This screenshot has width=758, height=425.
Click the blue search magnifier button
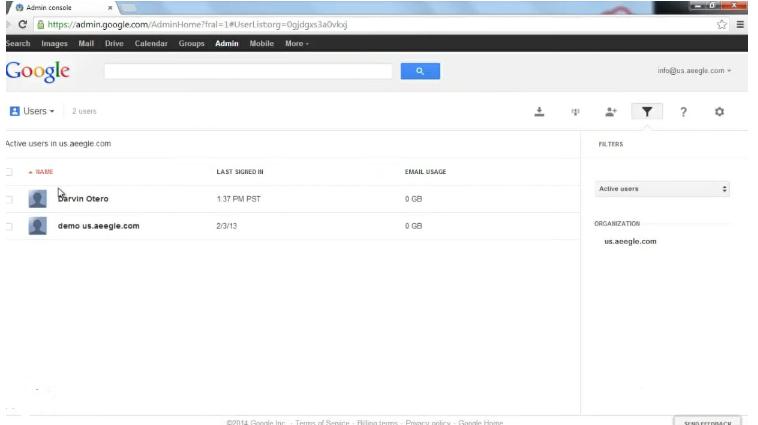click(x=420, y=71)
